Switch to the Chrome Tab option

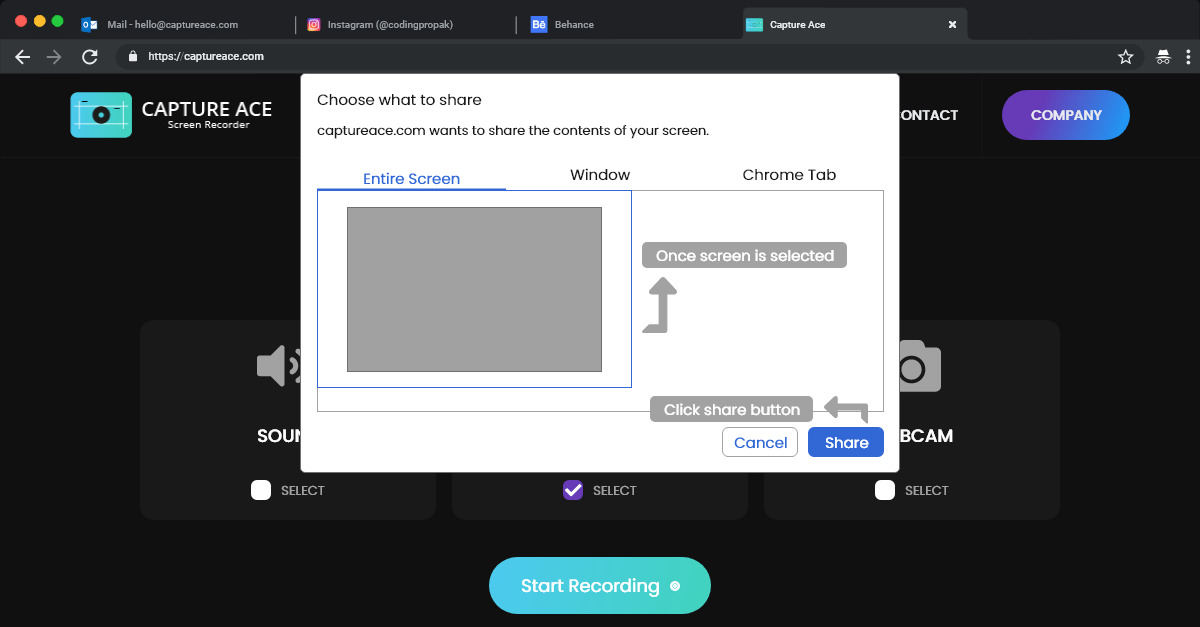[789, 175]
